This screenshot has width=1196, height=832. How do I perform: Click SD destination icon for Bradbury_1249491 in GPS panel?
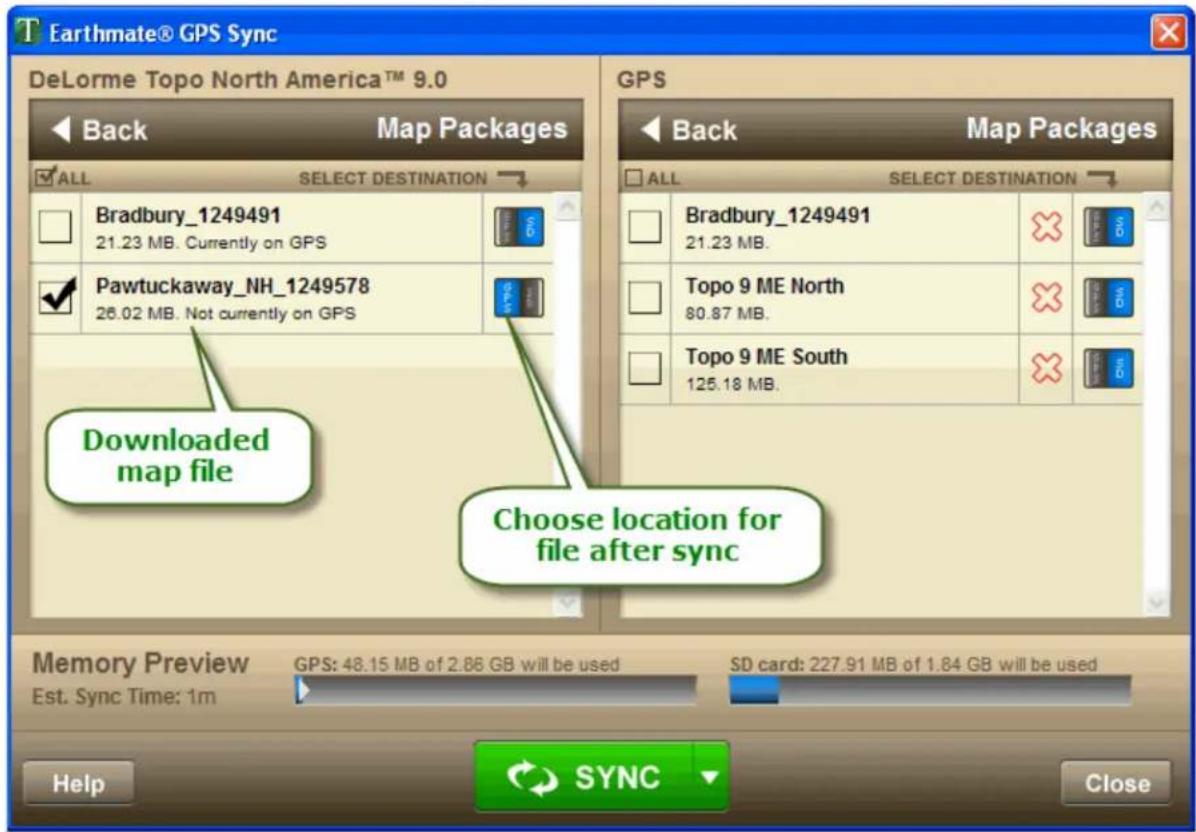click(1108, 227)
